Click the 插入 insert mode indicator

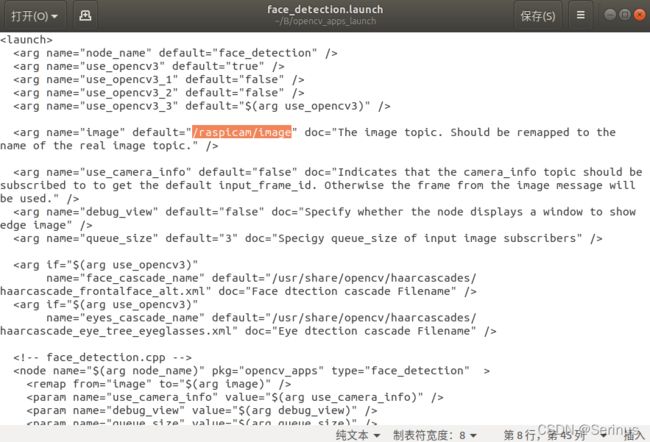[634, 435]
